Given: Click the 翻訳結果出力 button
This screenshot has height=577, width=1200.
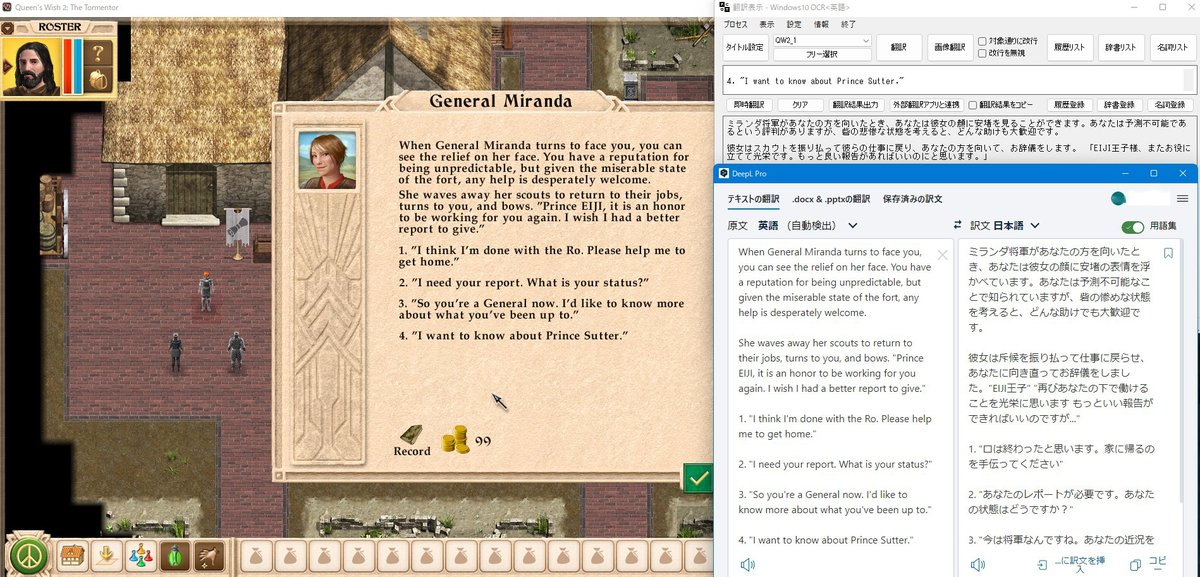Looking at the screenshot, I should tap(855, 104).
